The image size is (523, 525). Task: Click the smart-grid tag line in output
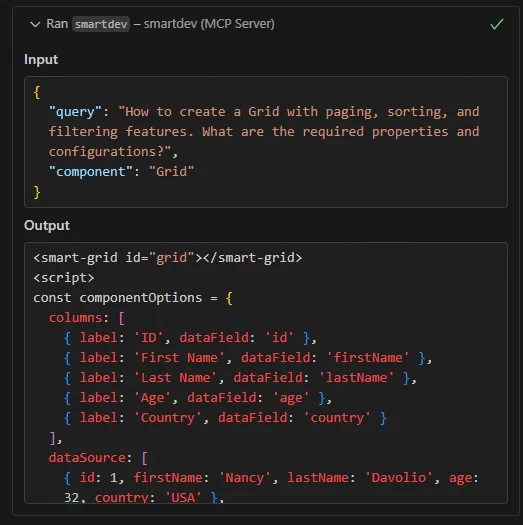click(x=167, y=258)
